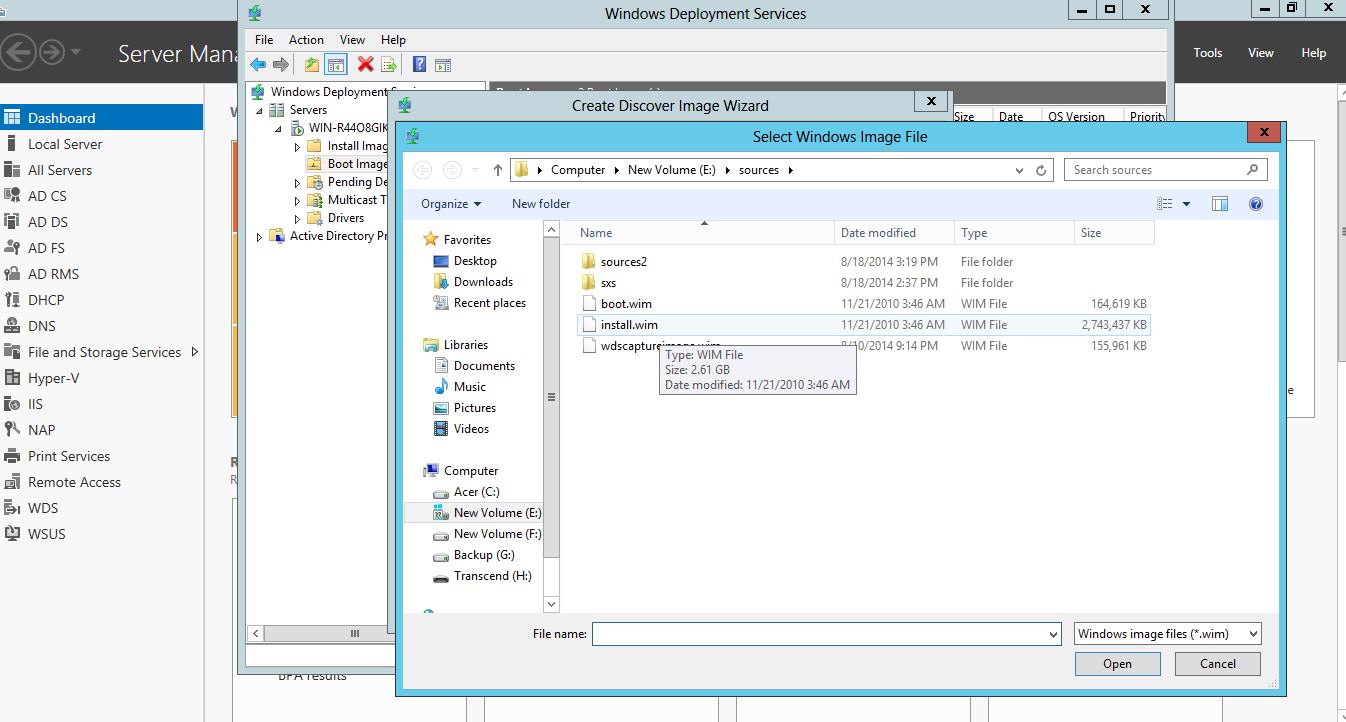Collapse the Servers node in WDS tree
This screenshot has height=722, width=1346.
(x=260, y=110)
